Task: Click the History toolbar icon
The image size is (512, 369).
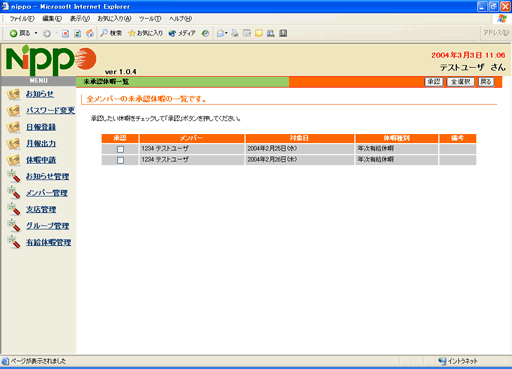Action: [x=205, y=33]
